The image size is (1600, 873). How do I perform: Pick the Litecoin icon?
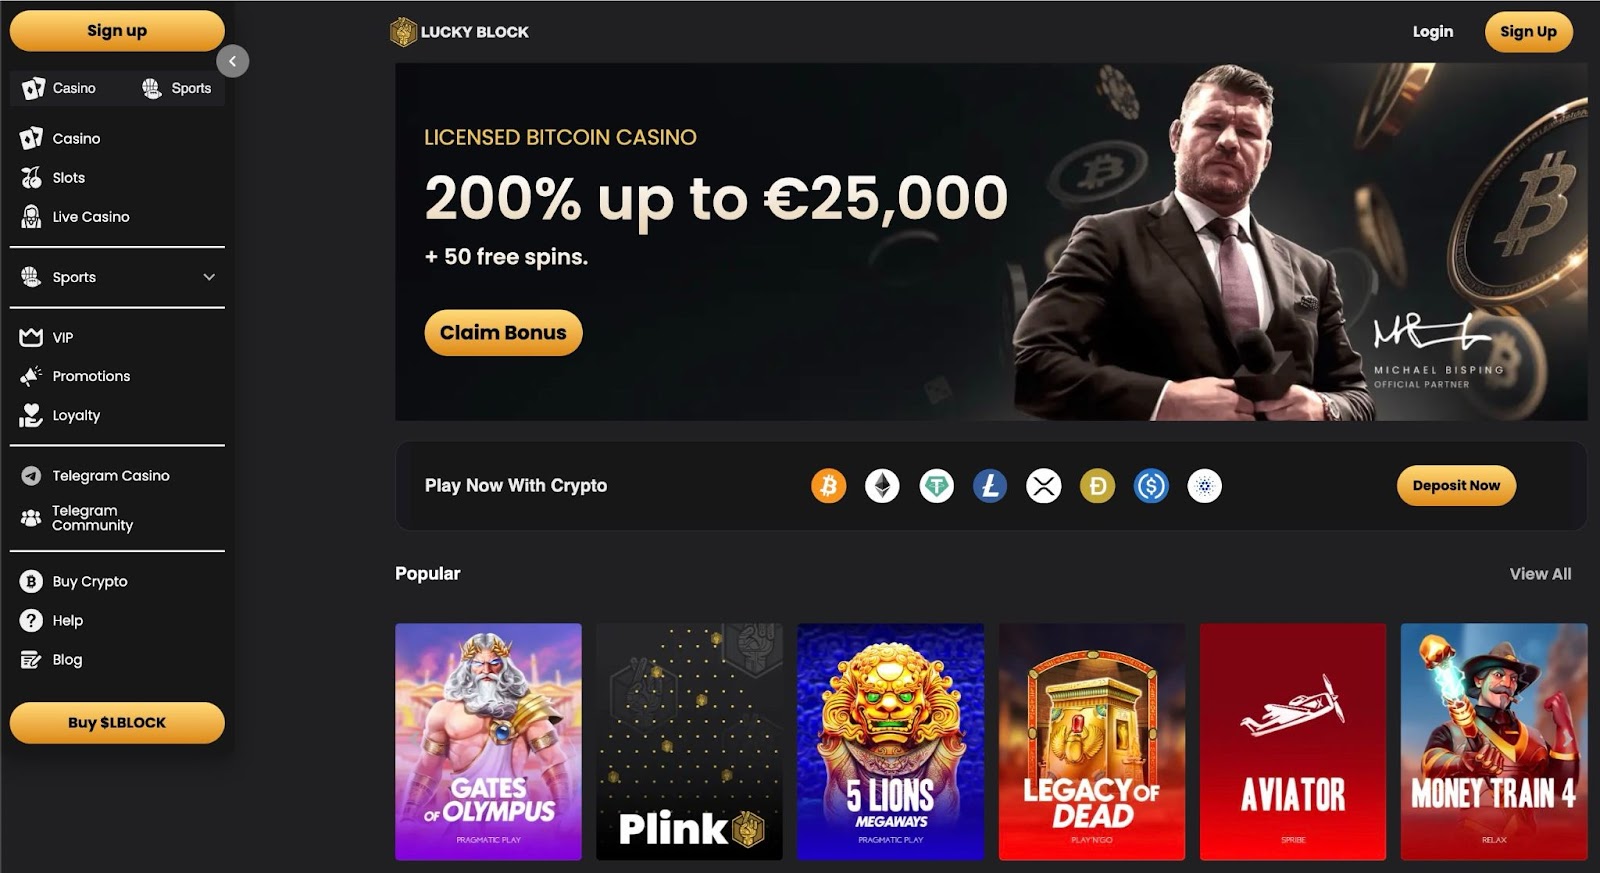click(990, 486)
